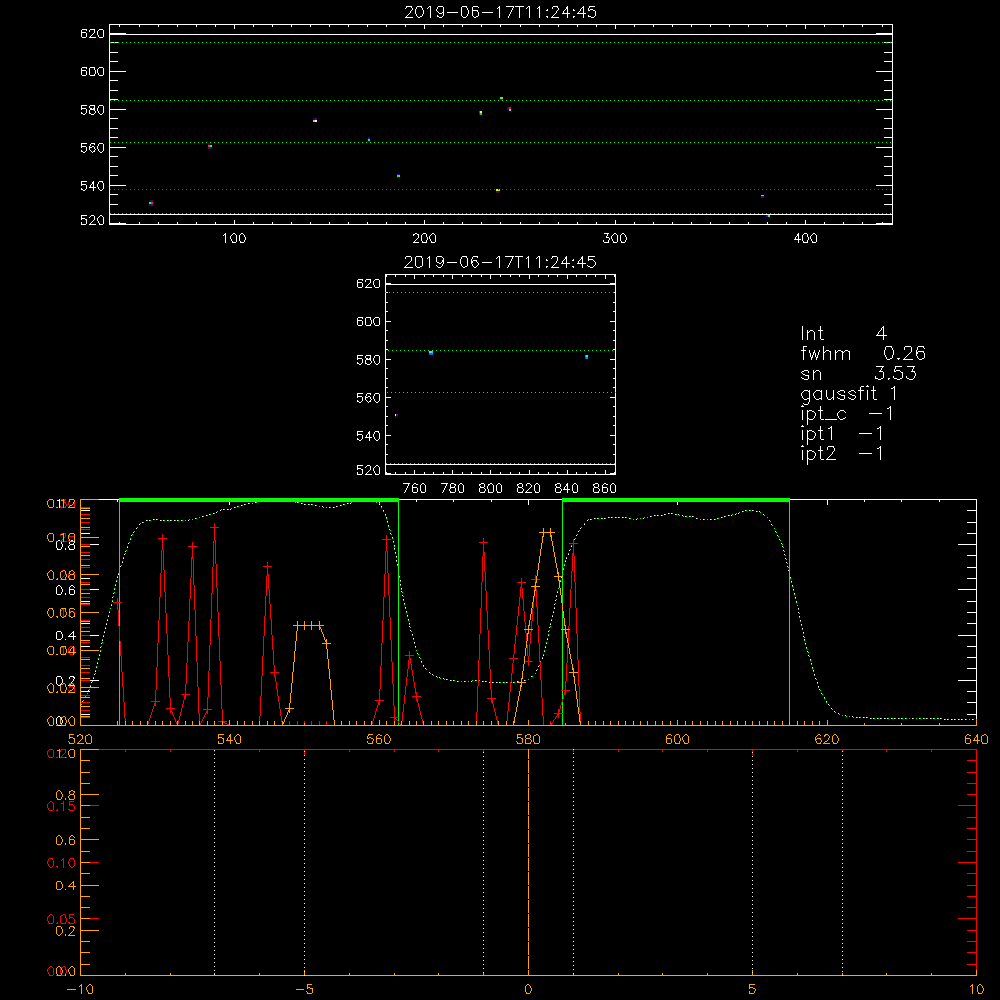Image resolution: width=1000 pixels, height=1000 pixels.
Task: Select the value '1' beside gaussfit
Action: (x=893, y=393)
